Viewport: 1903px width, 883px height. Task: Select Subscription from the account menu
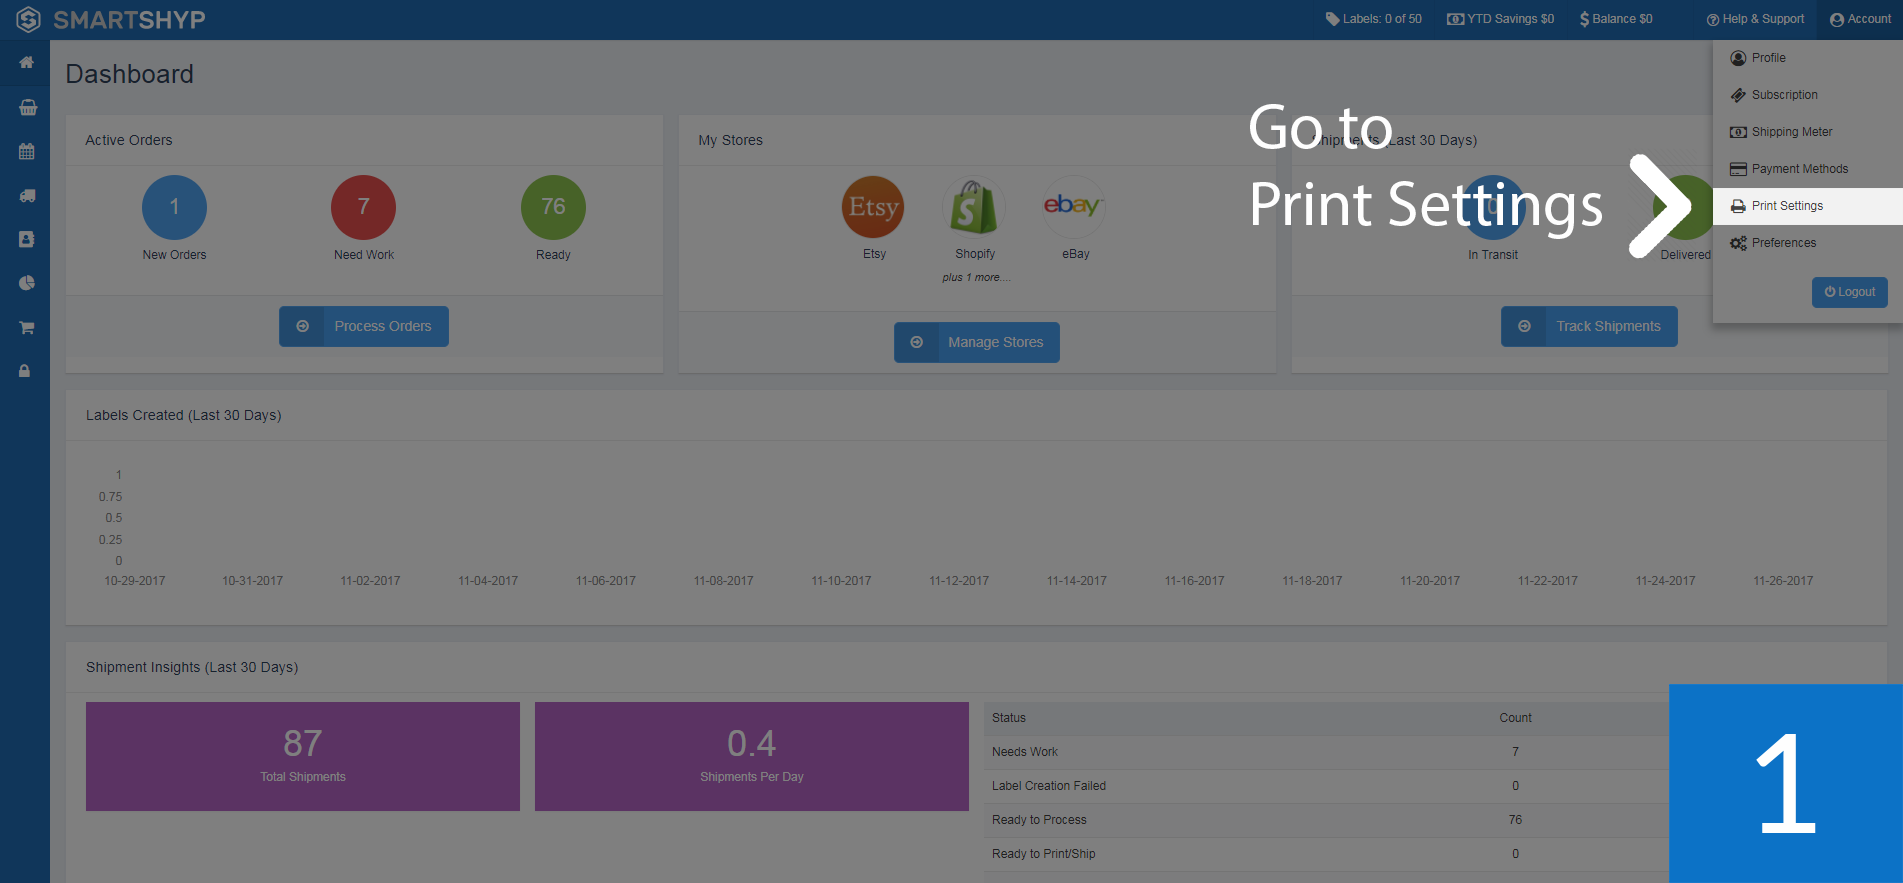1807,95
